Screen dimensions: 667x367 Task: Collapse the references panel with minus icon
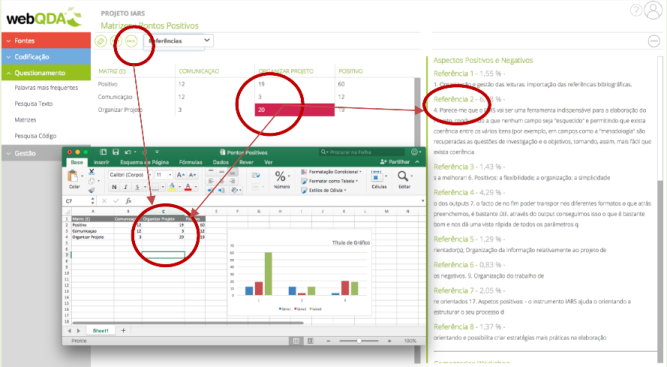pos(653,41)
